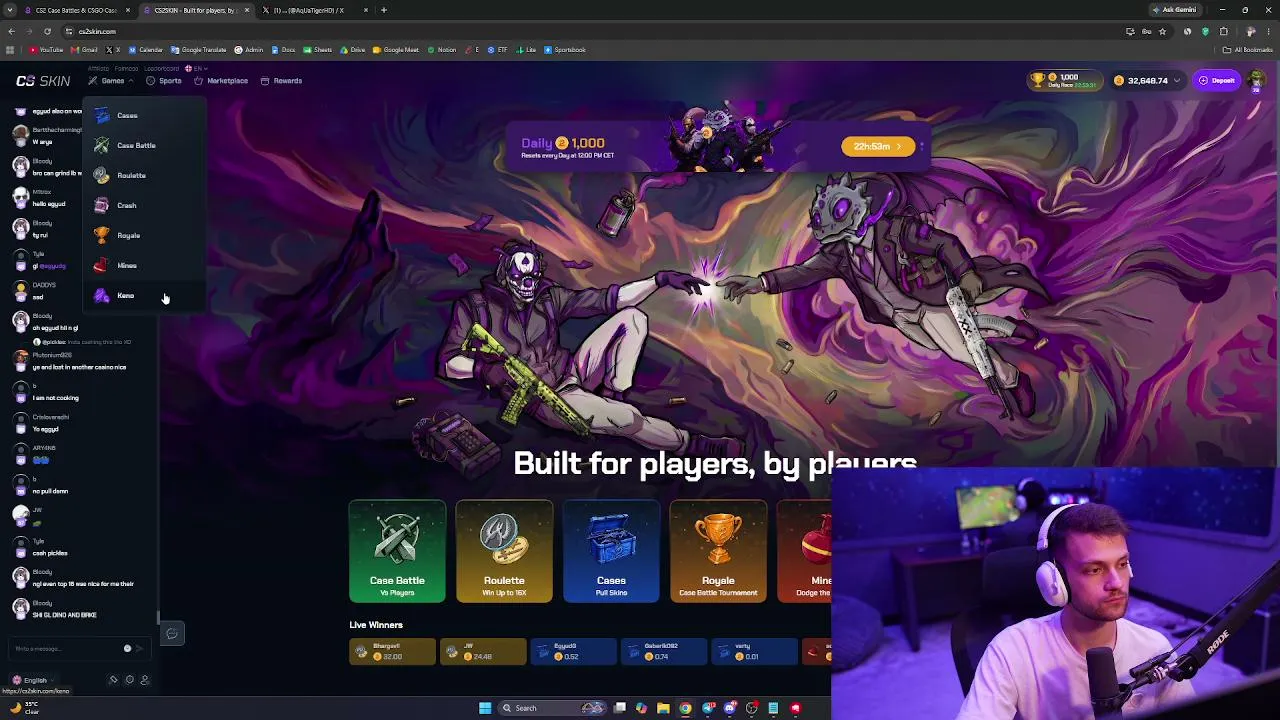
Task: View the 0.74 live winner card
Action: click(x=662, y=652)
